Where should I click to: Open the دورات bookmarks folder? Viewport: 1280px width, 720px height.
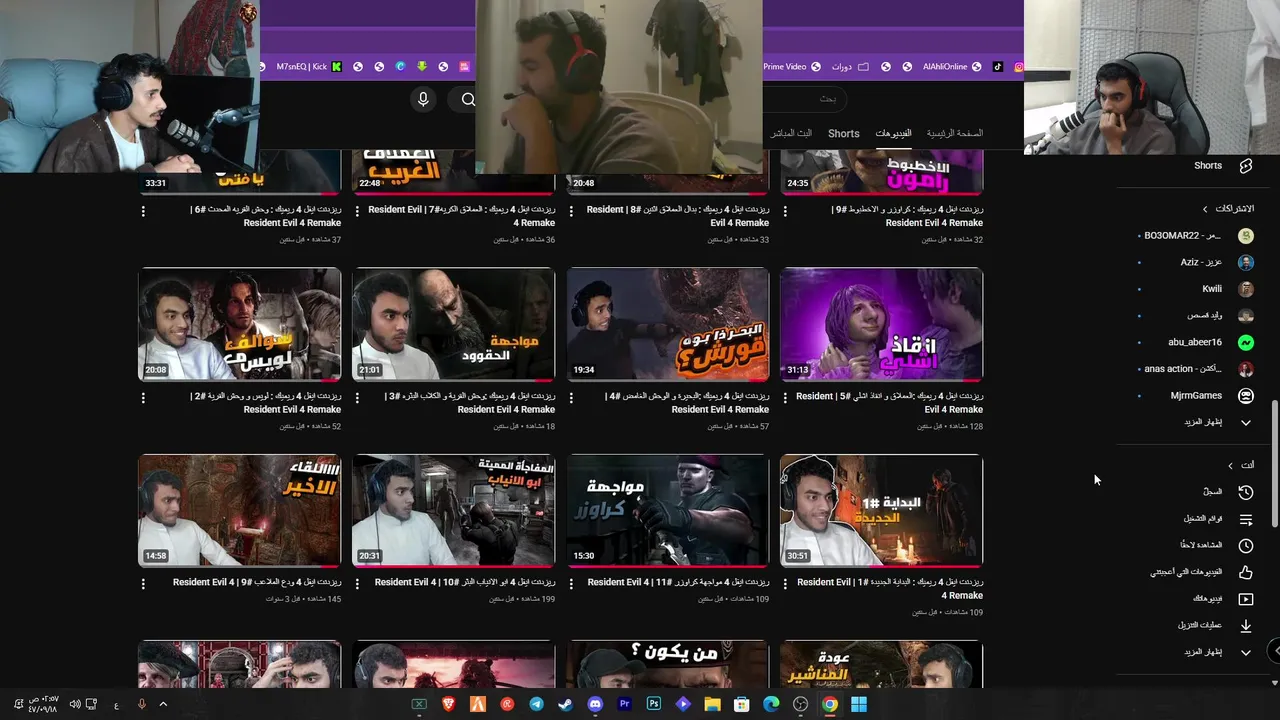pos(850,67)
